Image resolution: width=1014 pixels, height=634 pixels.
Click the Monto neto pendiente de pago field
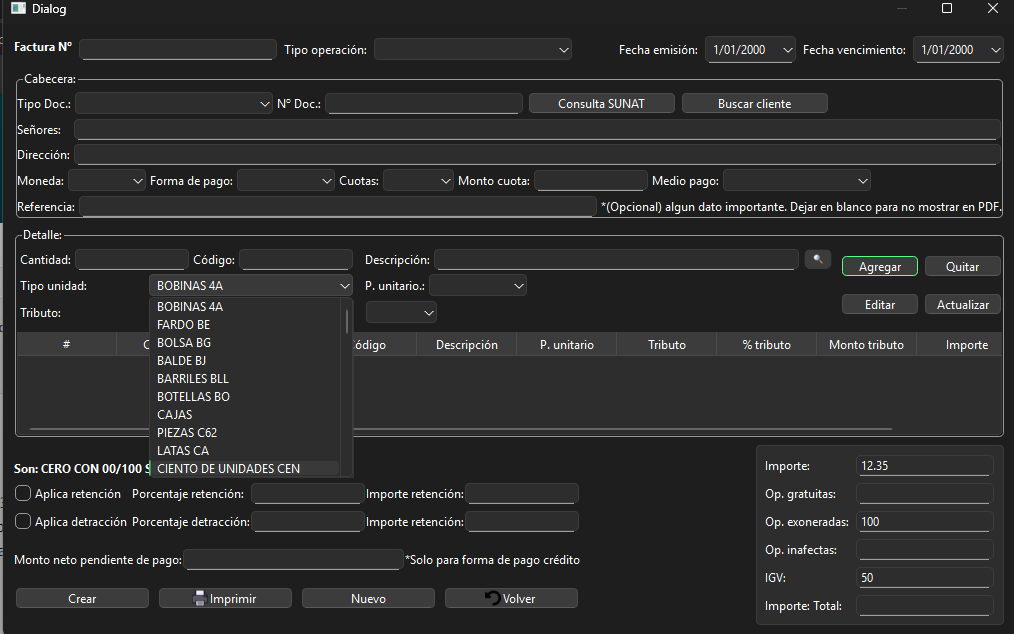pyautogui.click(x=294, y=560)
